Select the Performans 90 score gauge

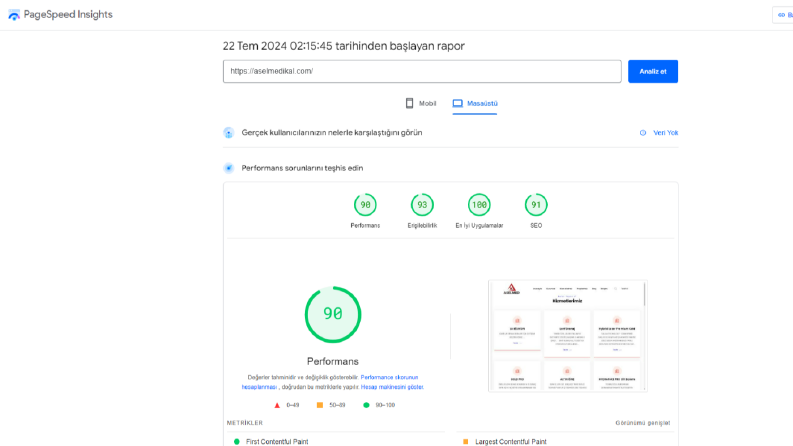coord(365,205)
